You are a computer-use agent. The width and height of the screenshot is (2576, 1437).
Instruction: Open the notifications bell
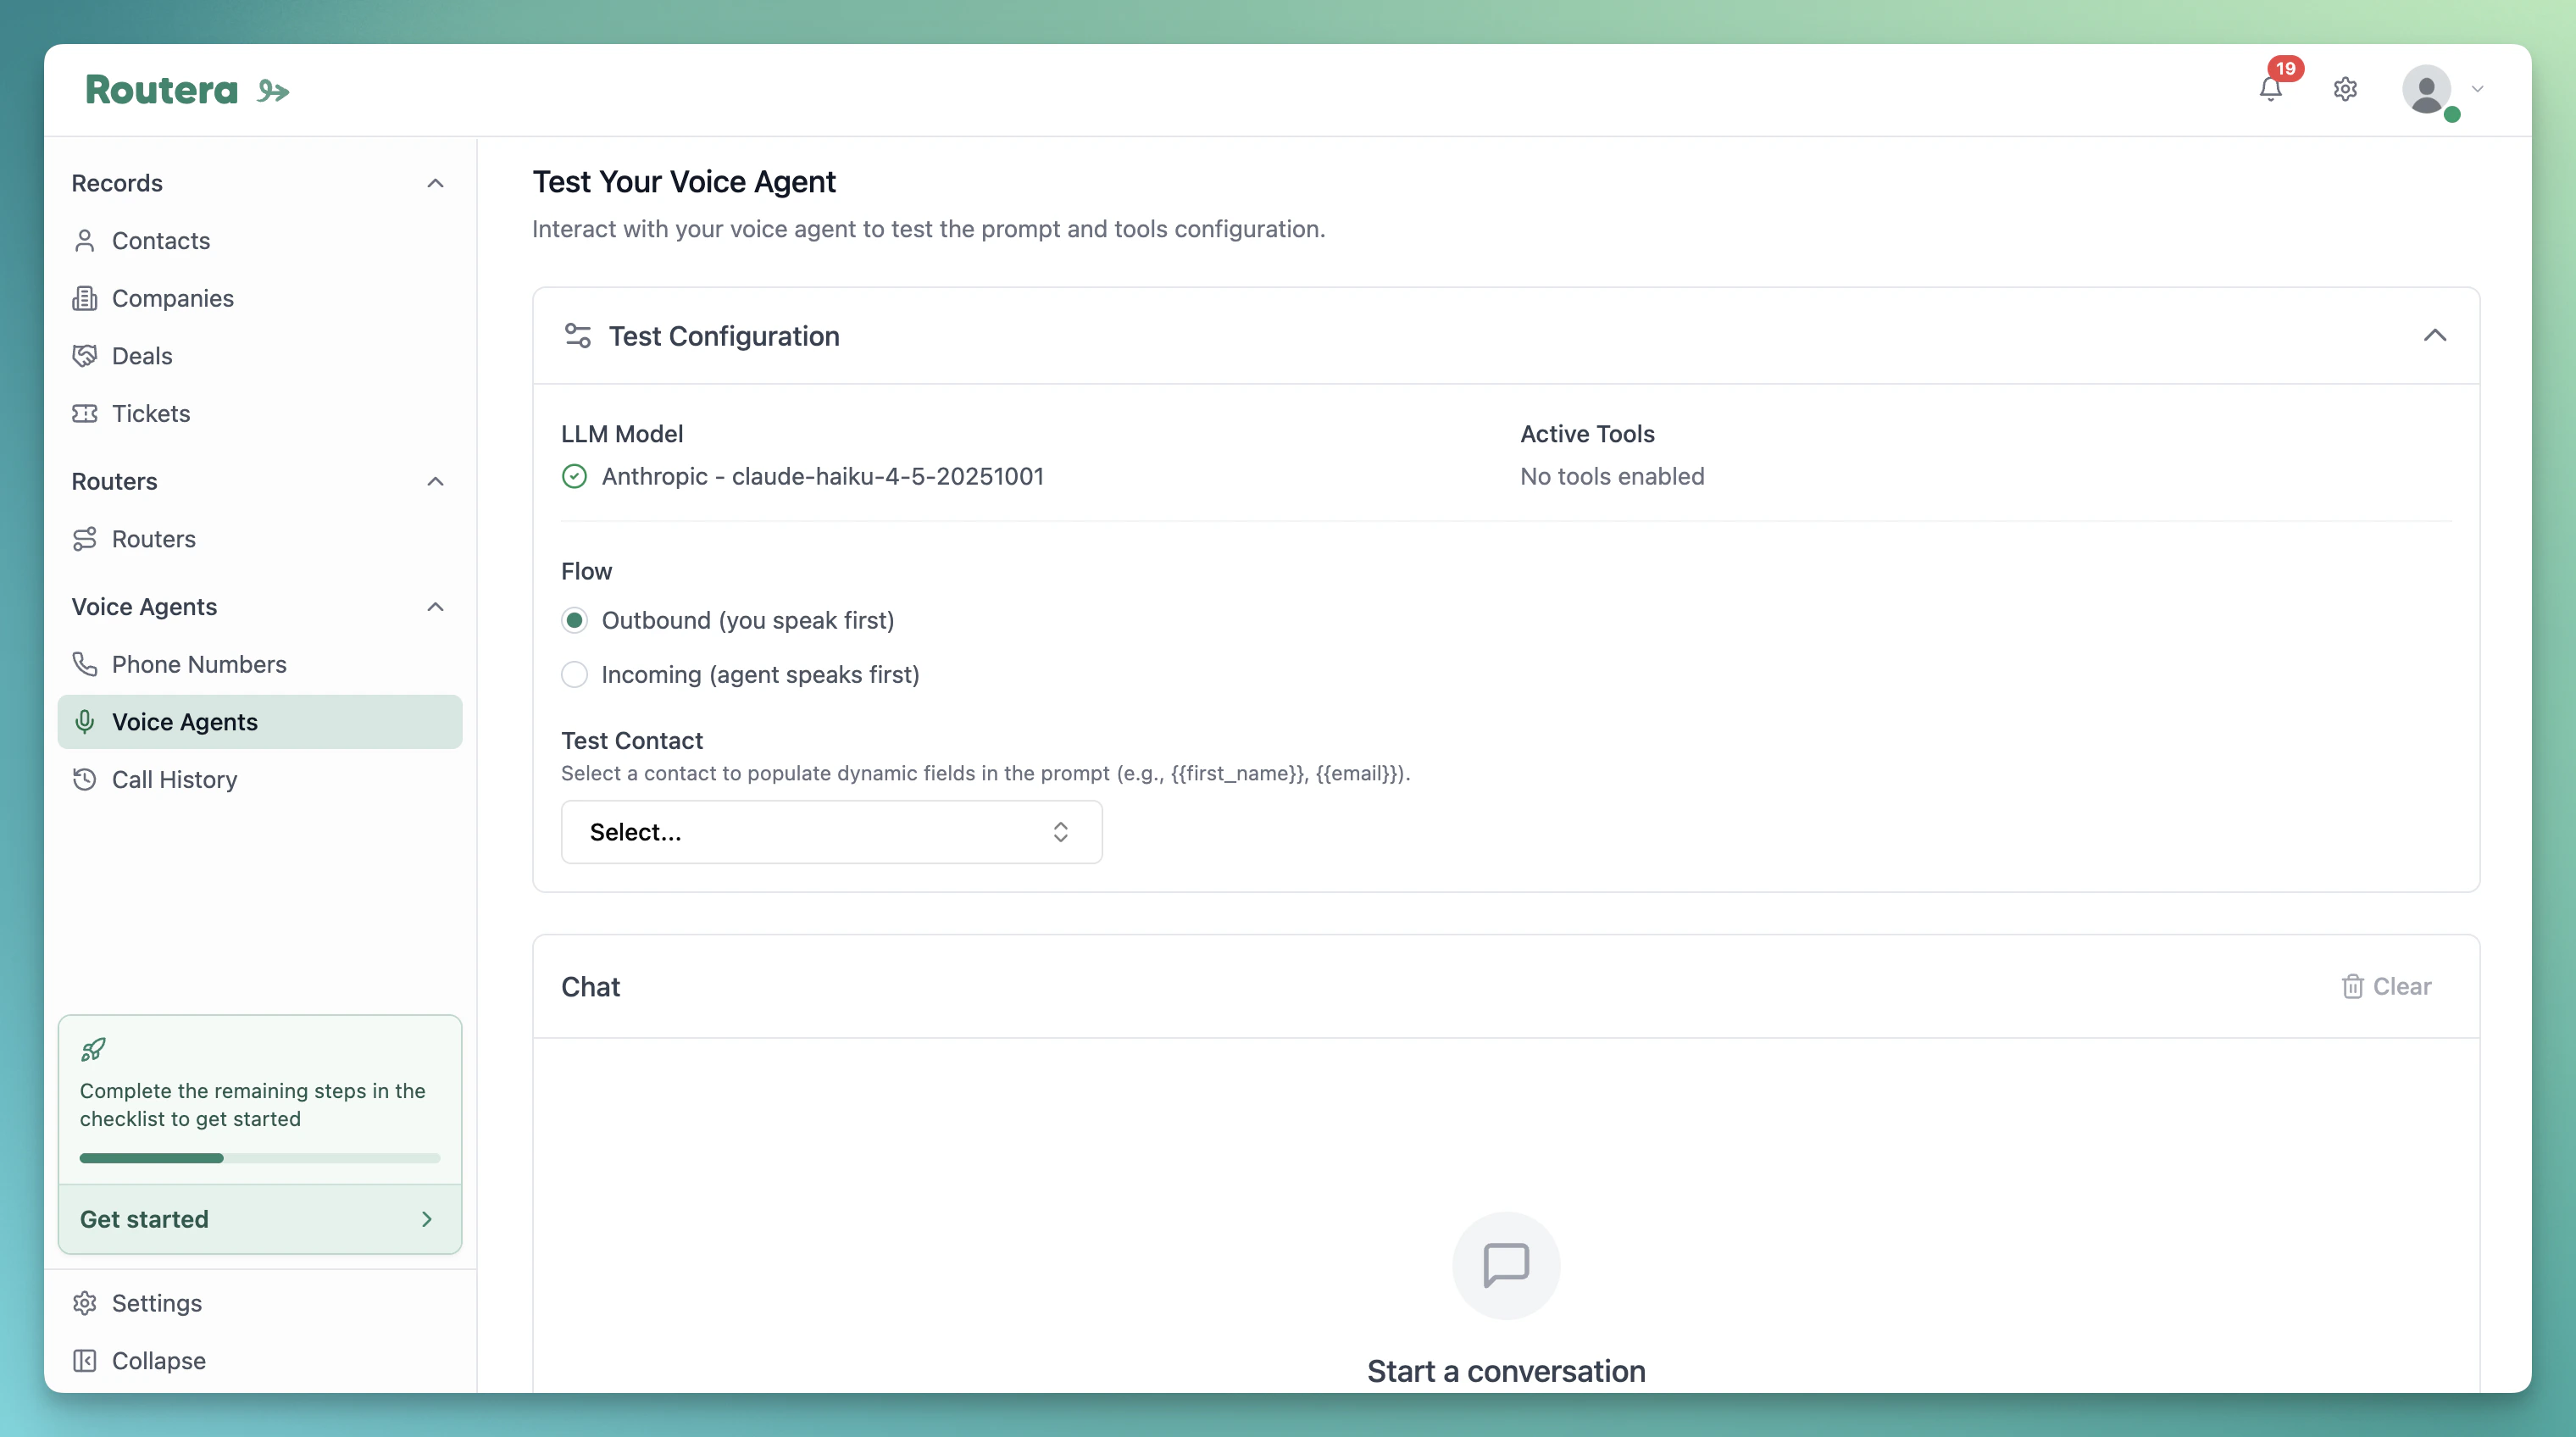point(2270,90)
